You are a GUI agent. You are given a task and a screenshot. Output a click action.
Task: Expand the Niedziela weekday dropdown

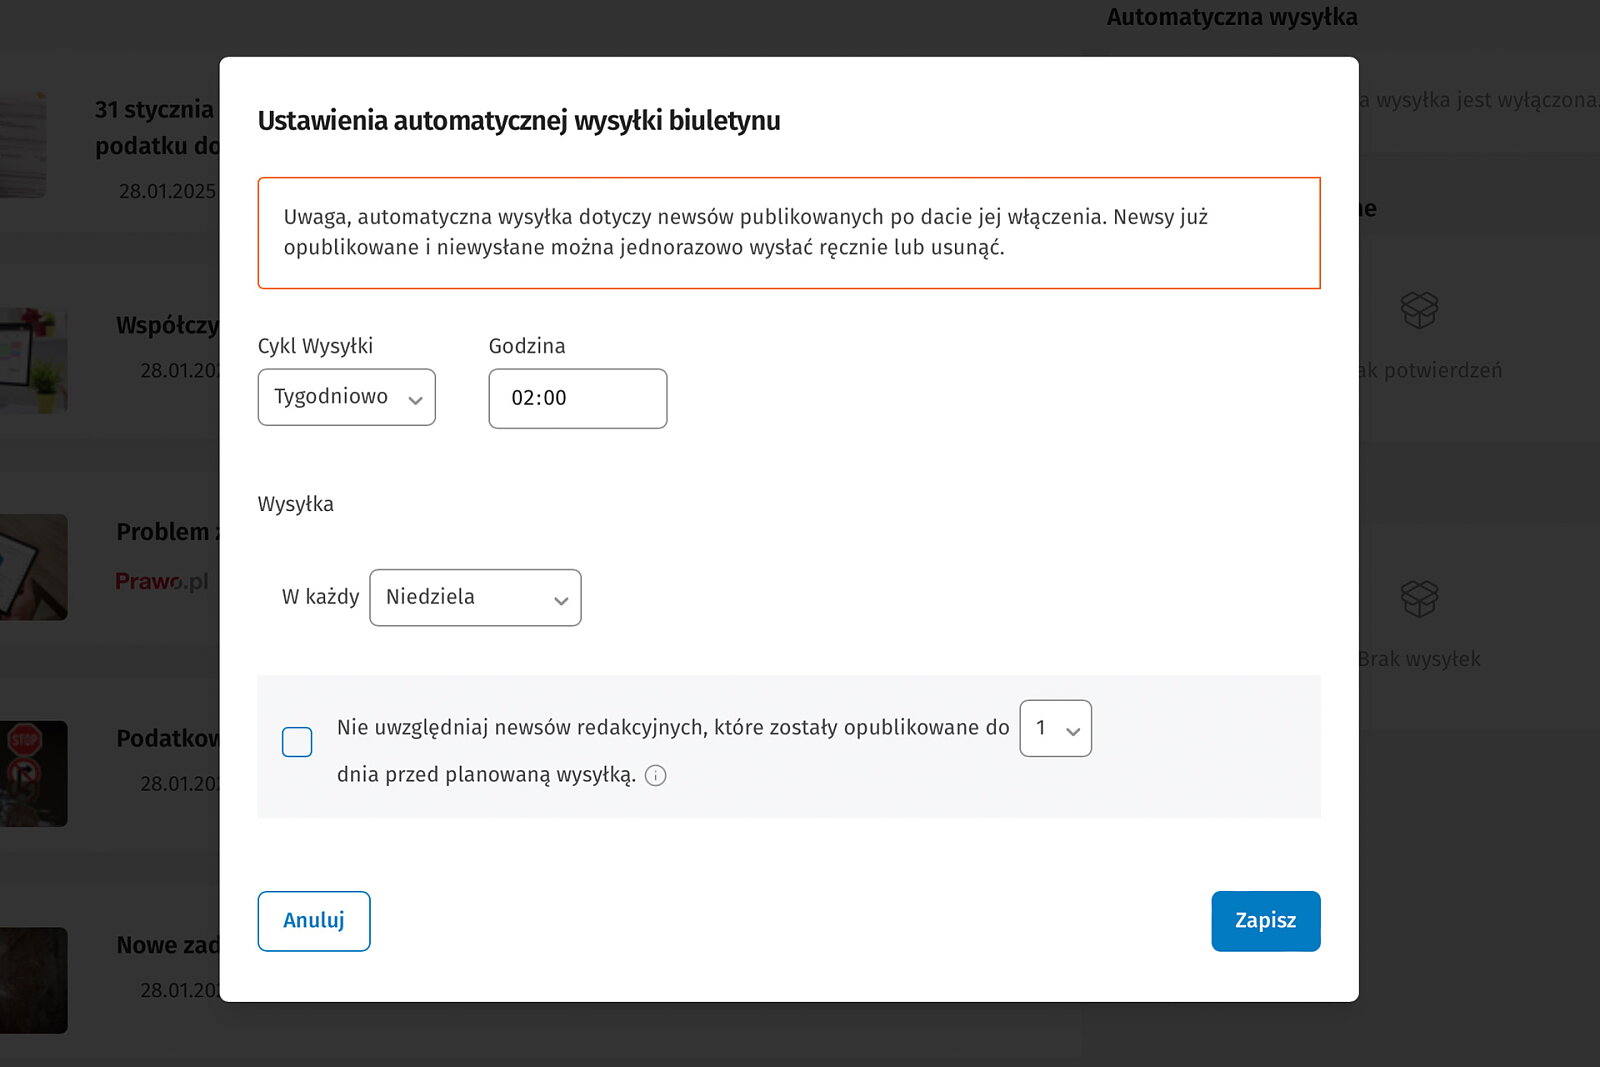[x=475, y=598]
